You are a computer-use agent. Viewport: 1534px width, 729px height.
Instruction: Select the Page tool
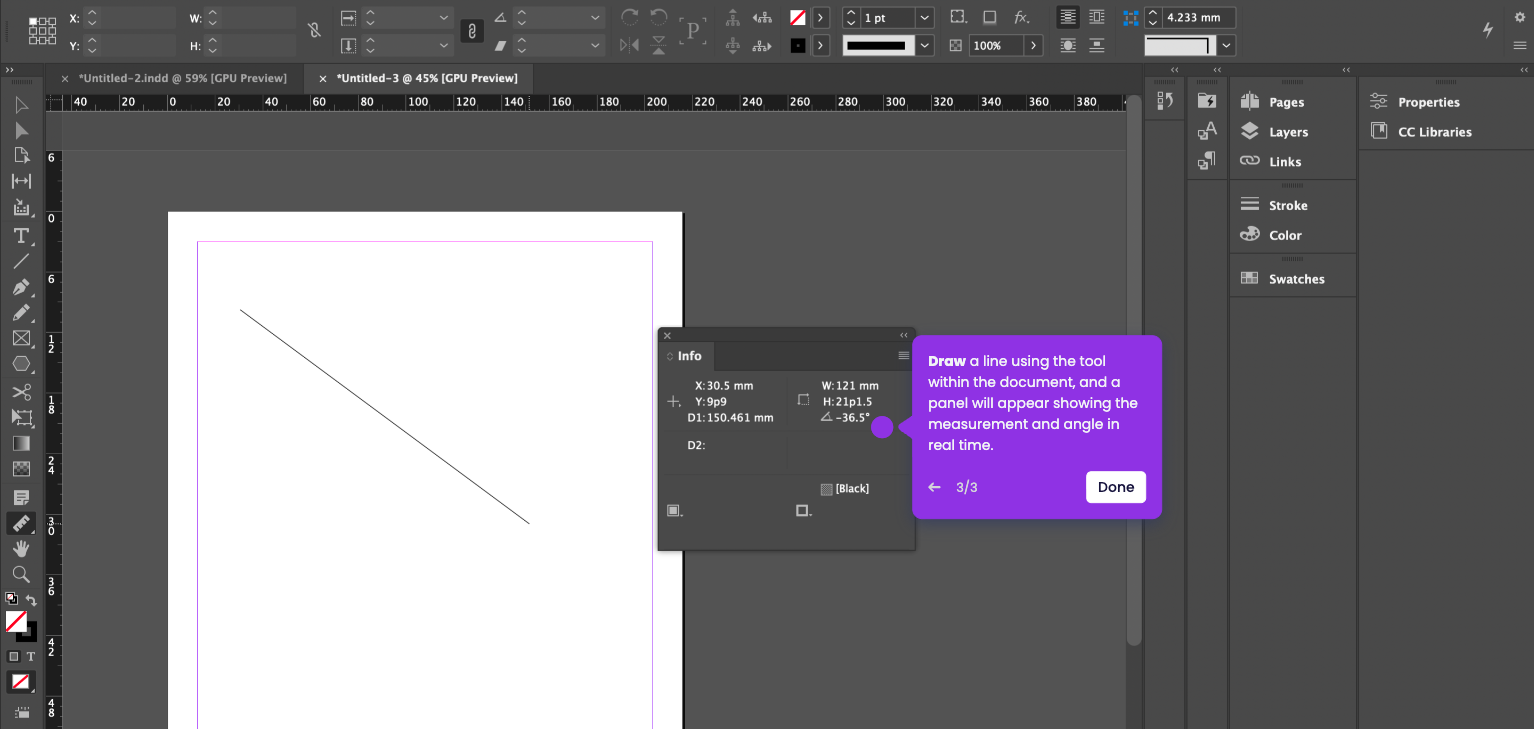[x=21, y=155]
